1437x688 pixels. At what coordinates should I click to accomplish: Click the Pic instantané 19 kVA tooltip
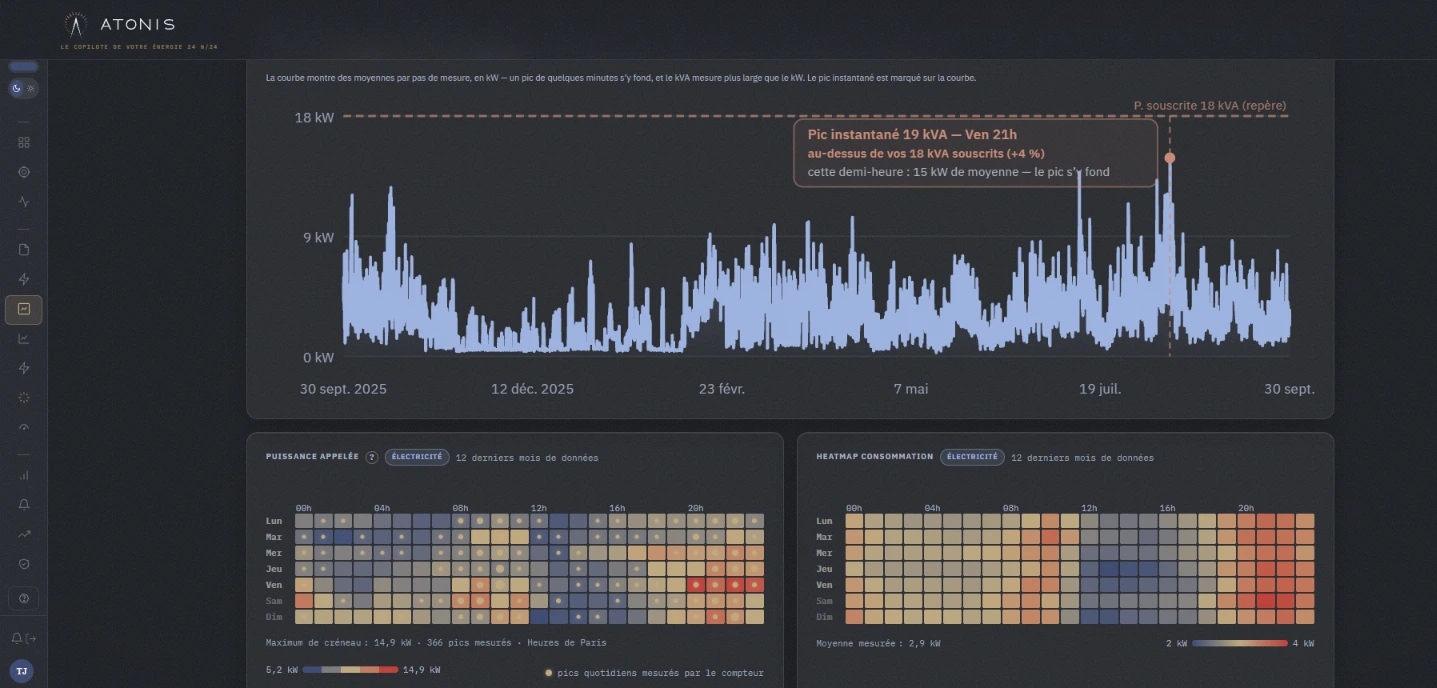976,153
